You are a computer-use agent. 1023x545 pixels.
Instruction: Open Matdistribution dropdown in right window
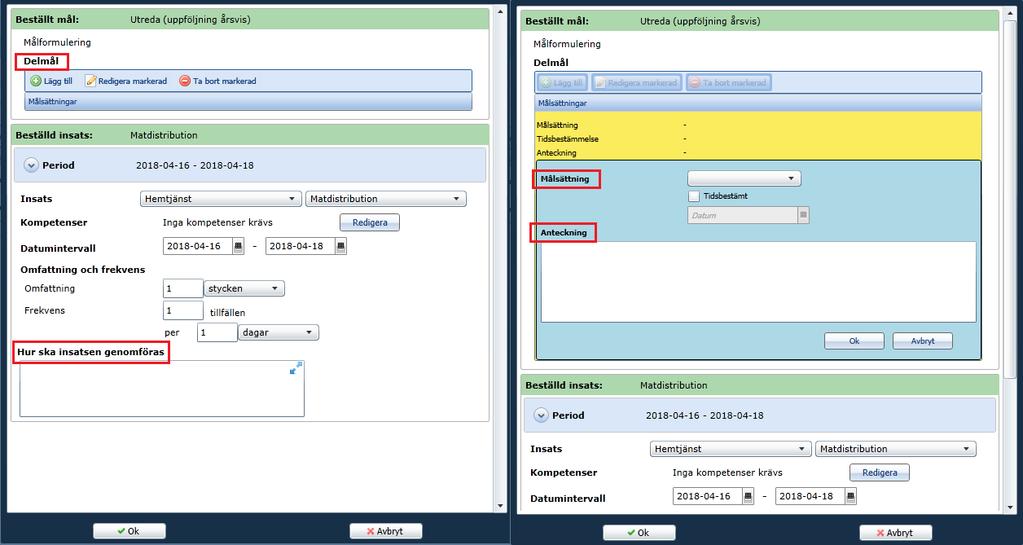tap(895, 448)
